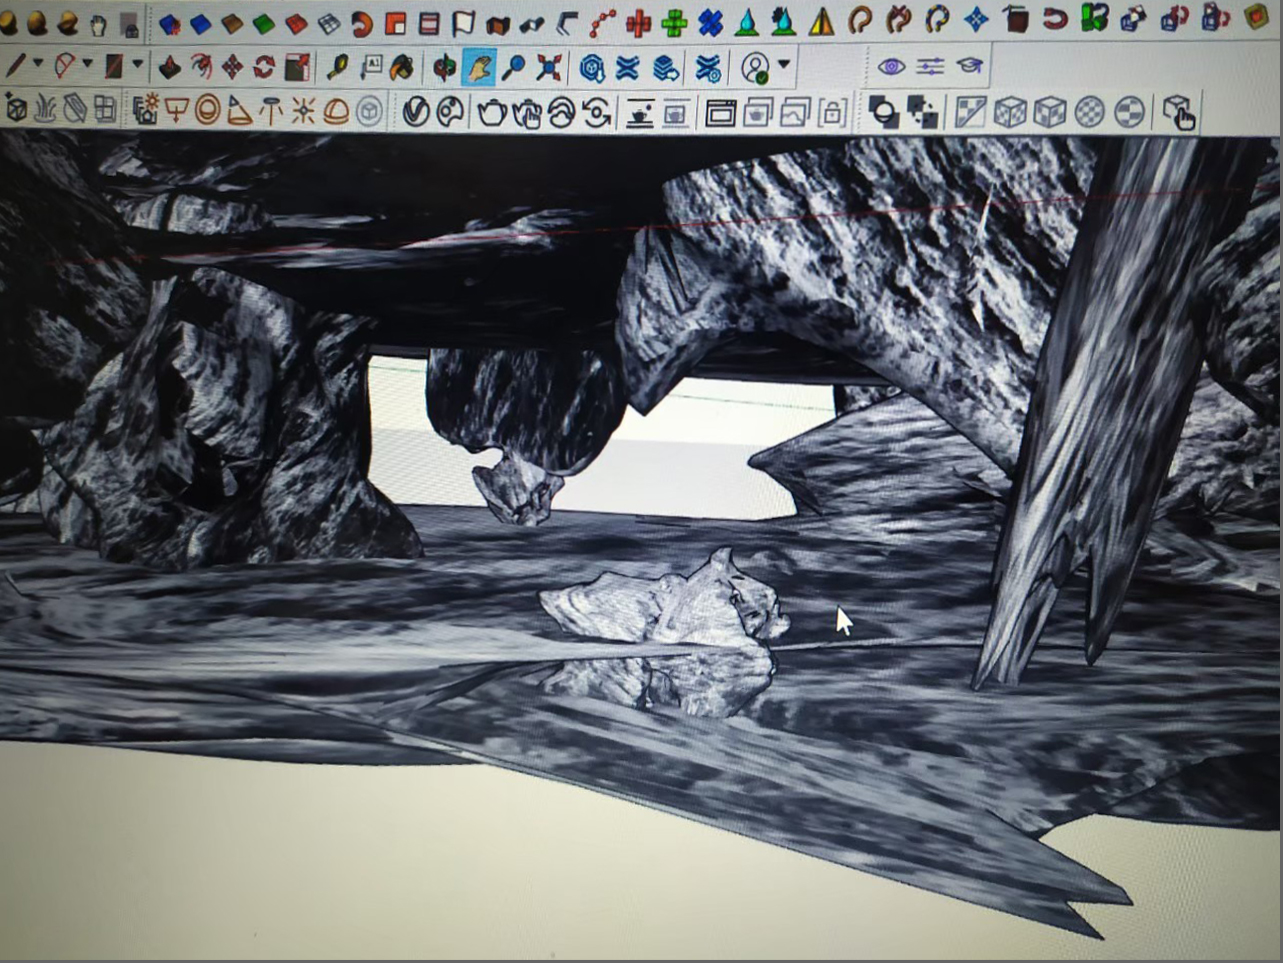Click the green surface icon
The height and width of the screenshot is (963, 1283).
click(264, 23)
